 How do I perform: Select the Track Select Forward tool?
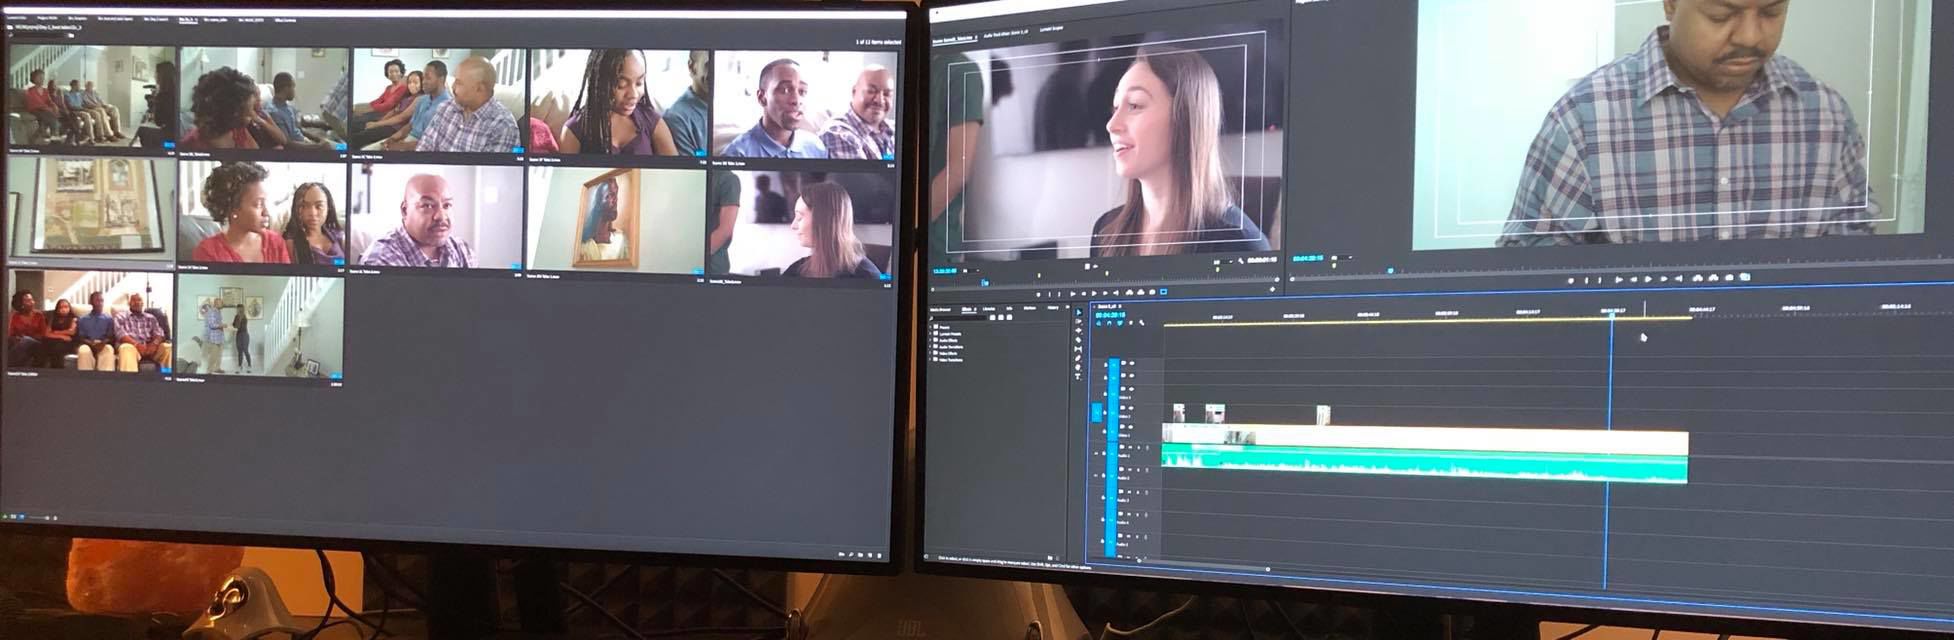click(x=1078, y=321)
